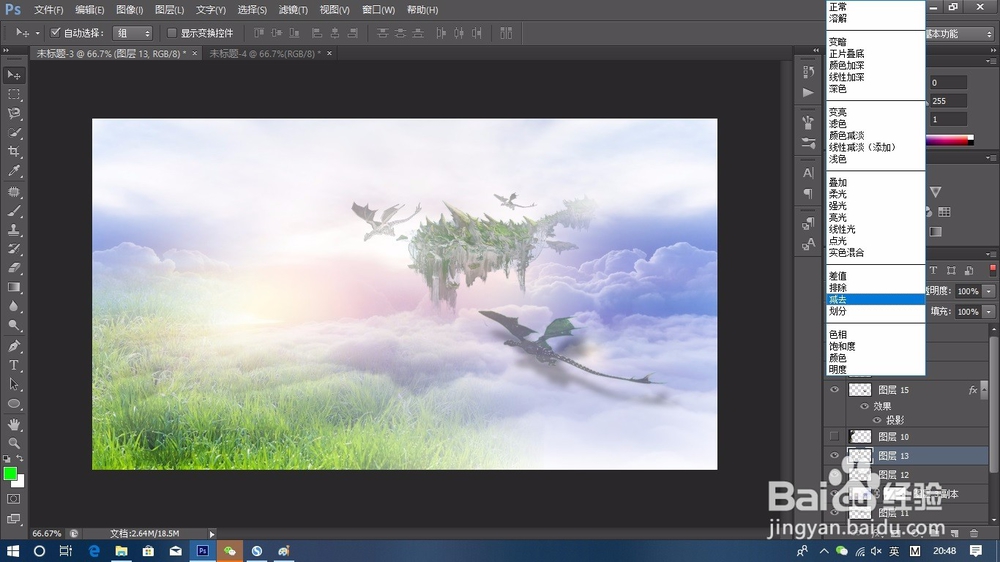
Task: Click the background white color swatch
Action: [x=19, y=482]
